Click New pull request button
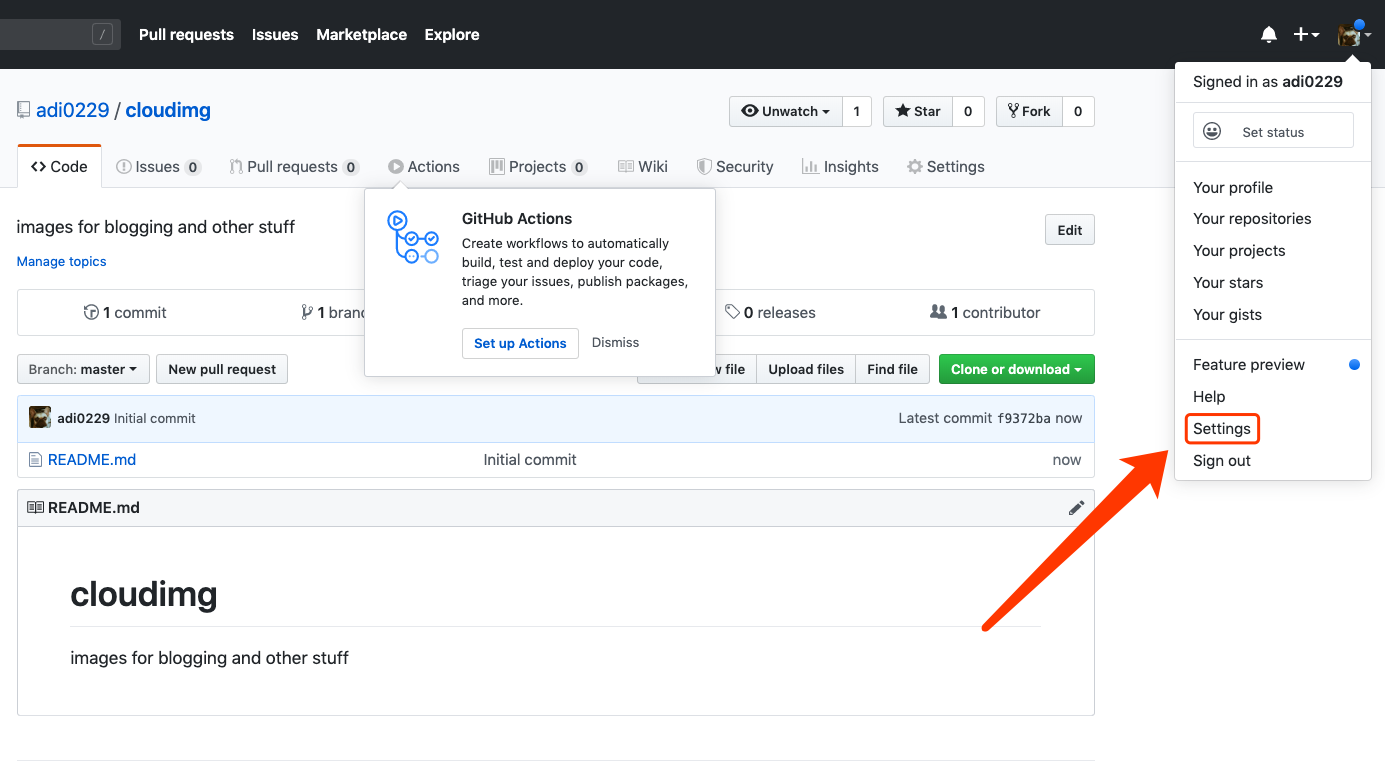1385x782 pixels. coord(222,369)
